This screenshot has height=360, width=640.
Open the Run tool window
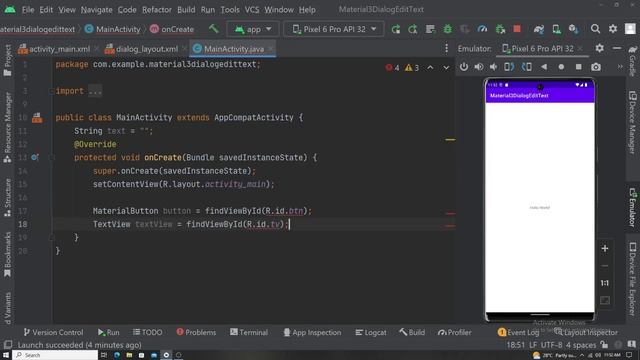(x=109, y=332)
